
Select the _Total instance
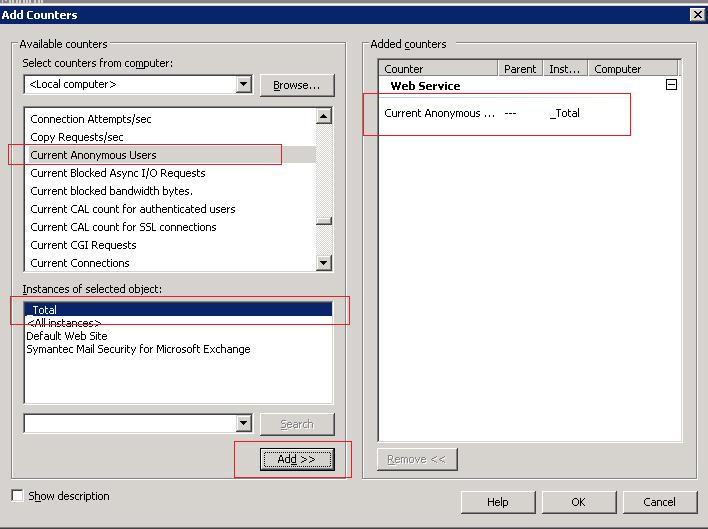tap(178, 310)
